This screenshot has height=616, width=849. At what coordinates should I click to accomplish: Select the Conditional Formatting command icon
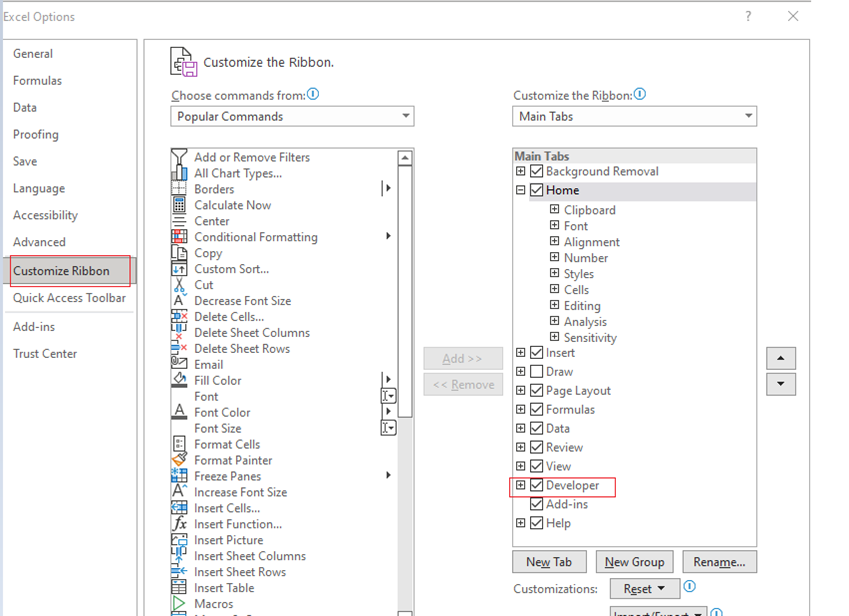click(181, 237)
